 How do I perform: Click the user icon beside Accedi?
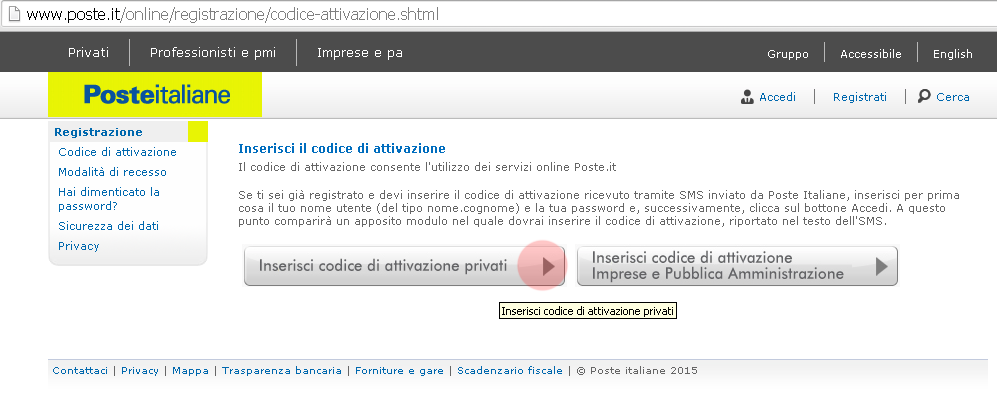tap(747, 97)
